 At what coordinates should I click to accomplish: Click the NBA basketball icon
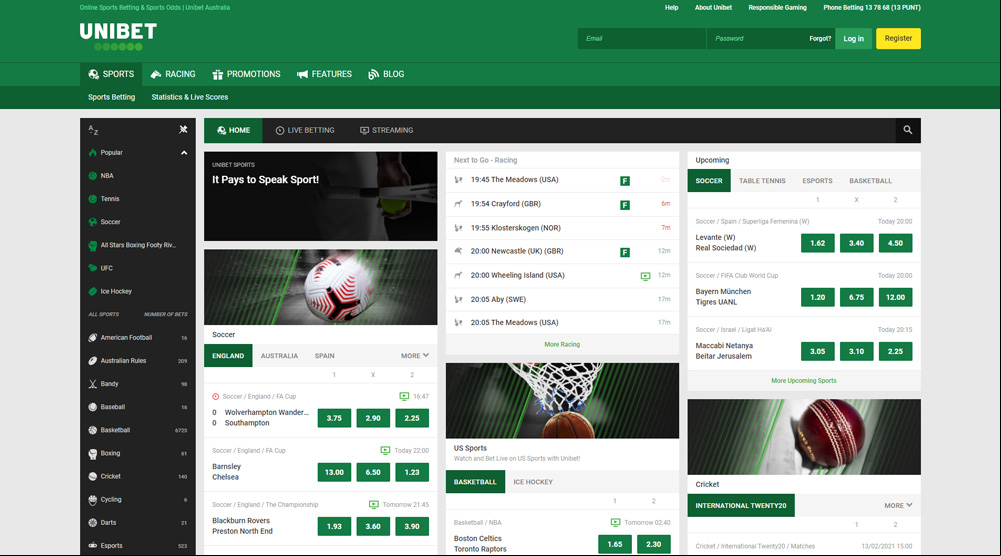[x=93, y=176]
